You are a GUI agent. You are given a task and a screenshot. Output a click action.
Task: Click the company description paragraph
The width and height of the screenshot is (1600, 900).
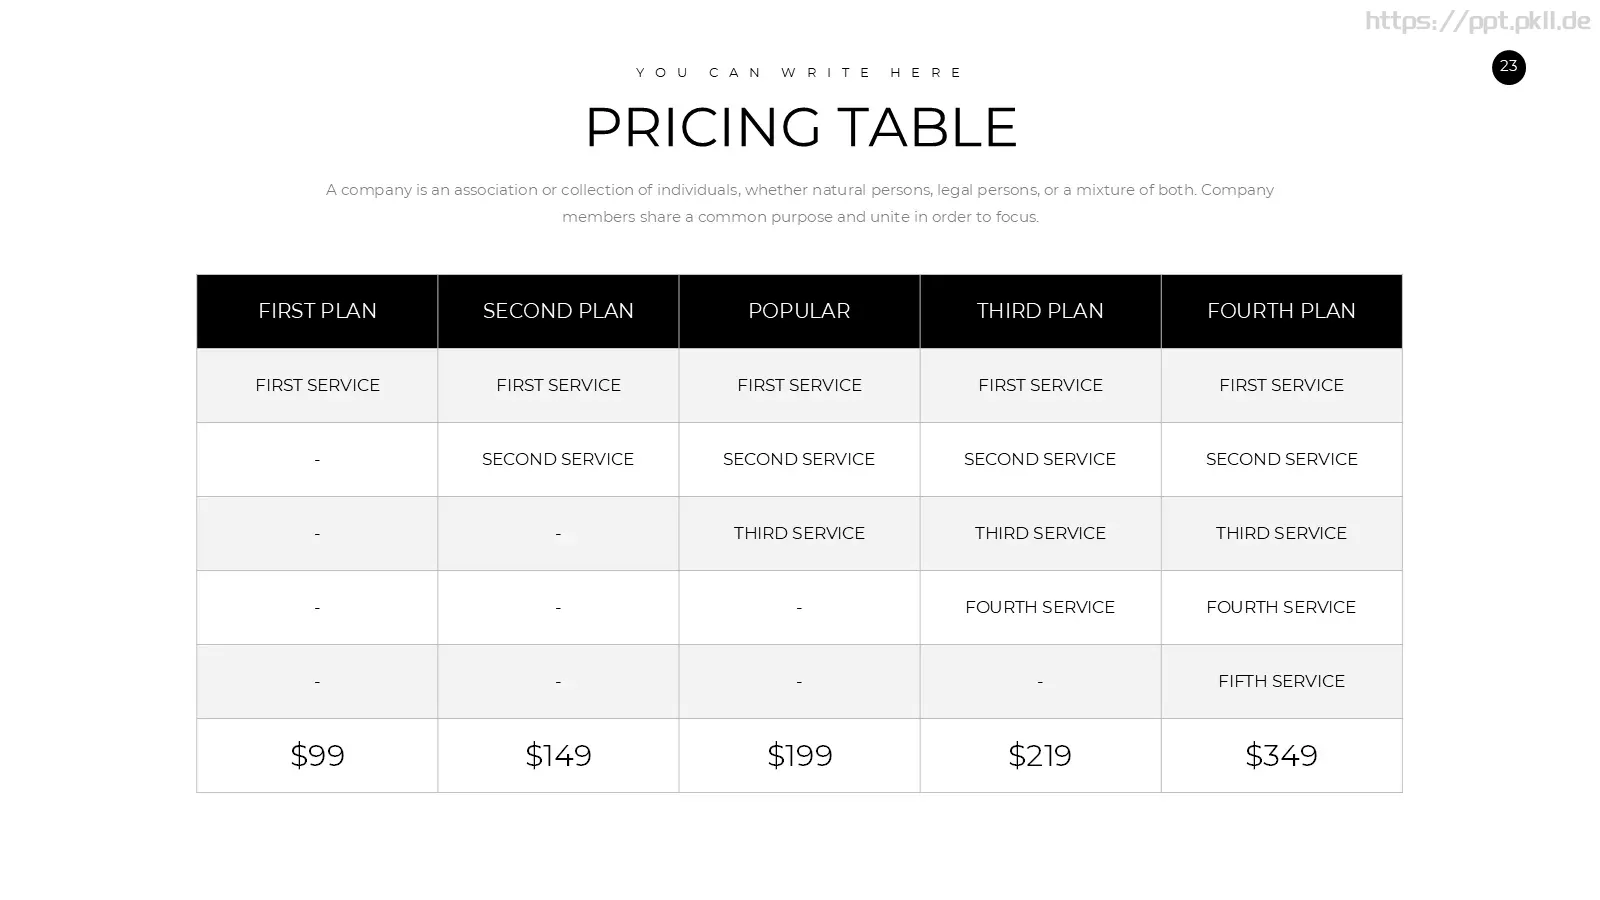[800, 203]
